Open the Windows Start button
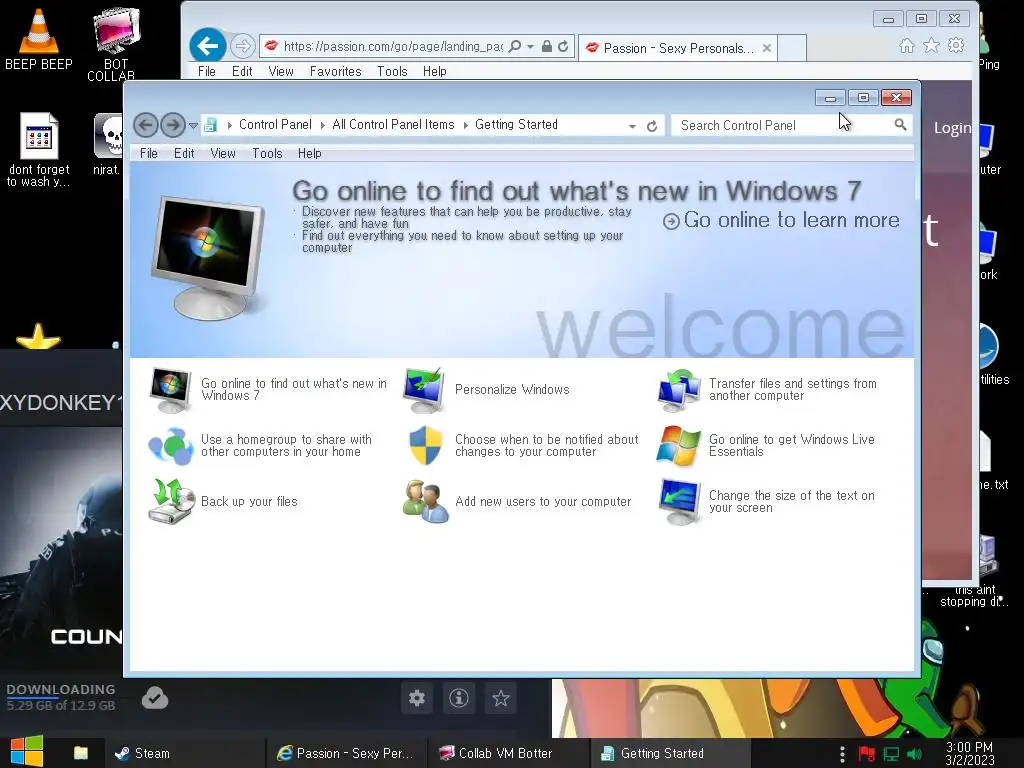Viewport: 1024px width, 768px height. point(26,752)
